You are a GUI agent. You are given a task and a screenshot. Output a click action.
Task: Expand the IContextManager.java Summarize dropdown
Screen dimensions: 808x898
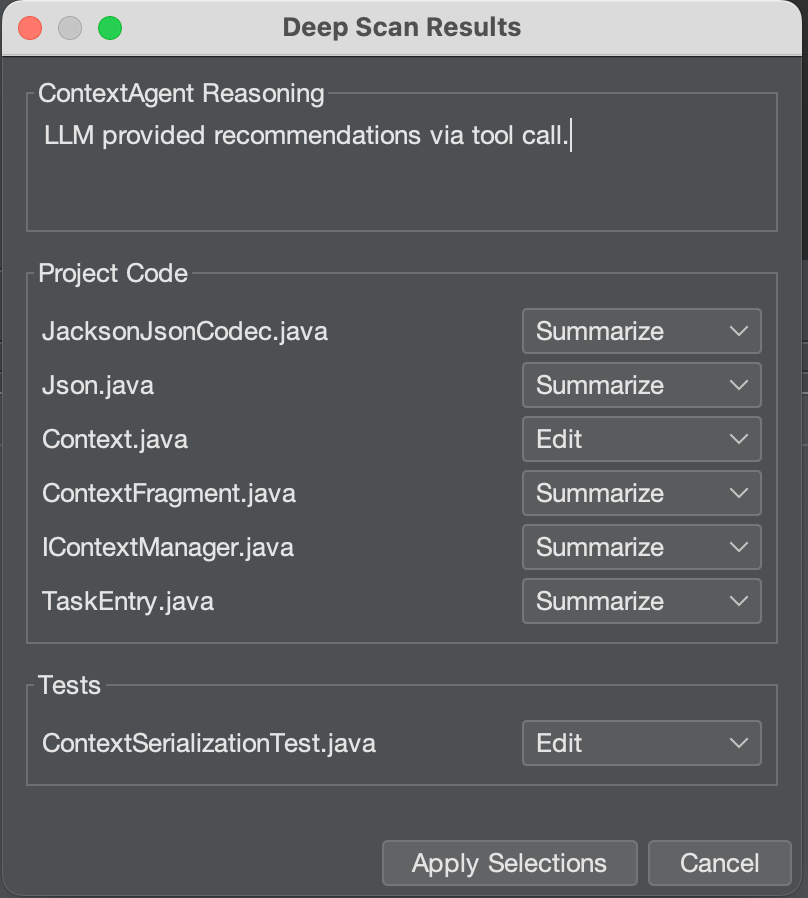tap(641, 547)
